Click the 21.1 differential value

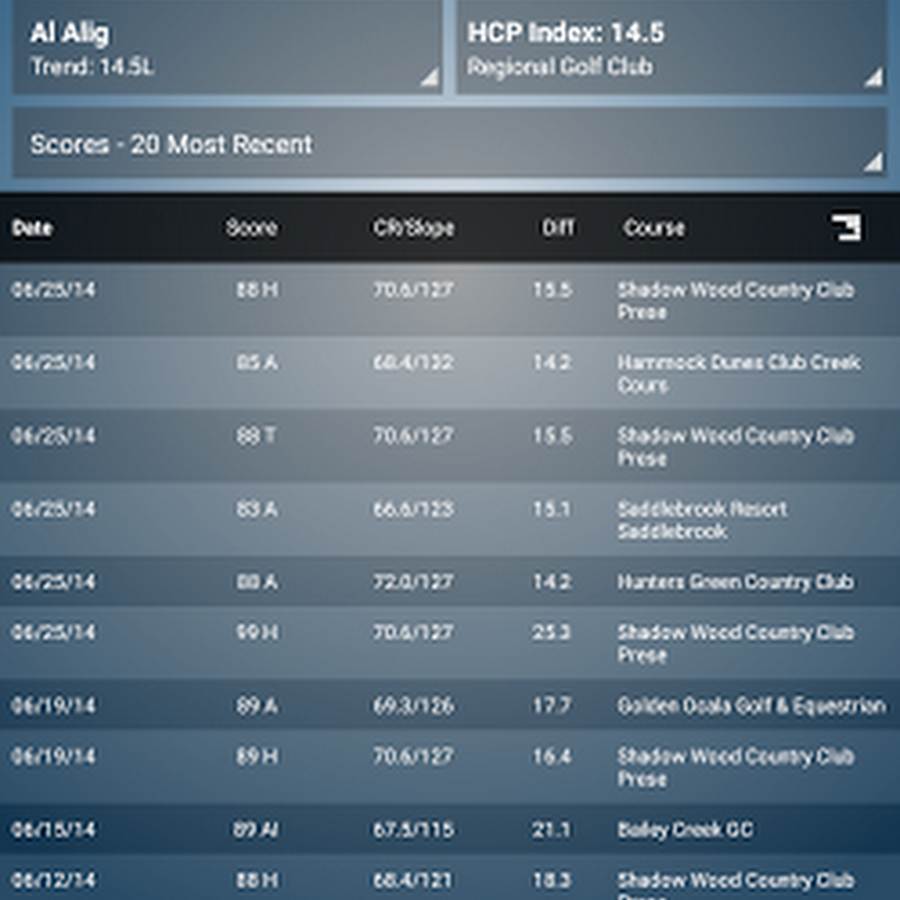pos(552,829)
